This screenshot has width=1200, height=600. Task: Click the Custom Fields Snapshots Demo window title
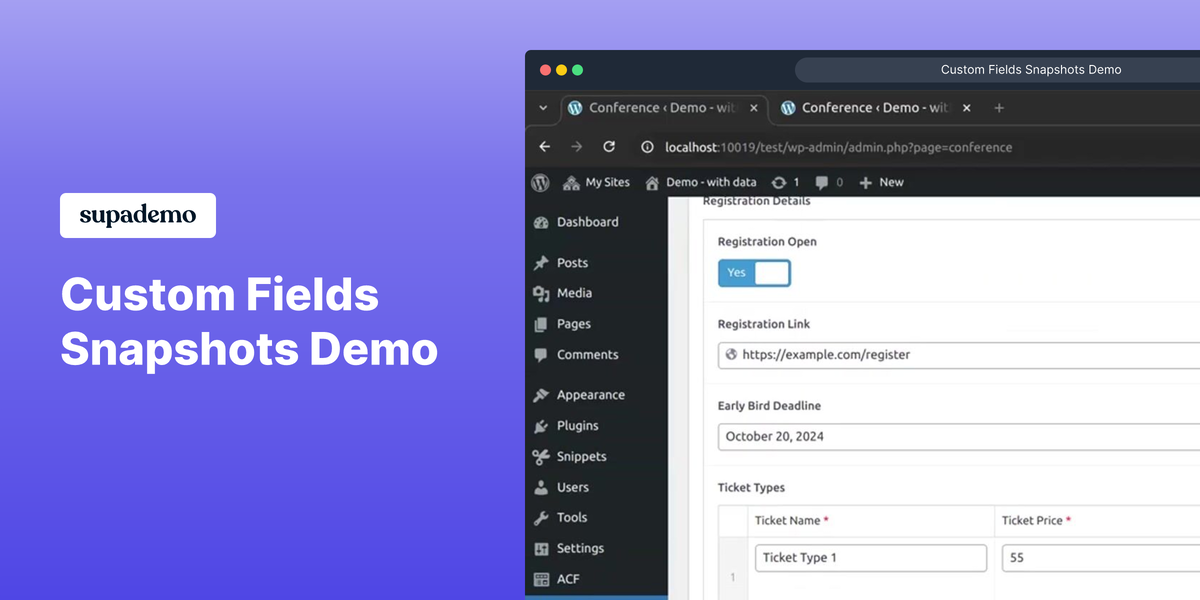(x=1031, y=70)
